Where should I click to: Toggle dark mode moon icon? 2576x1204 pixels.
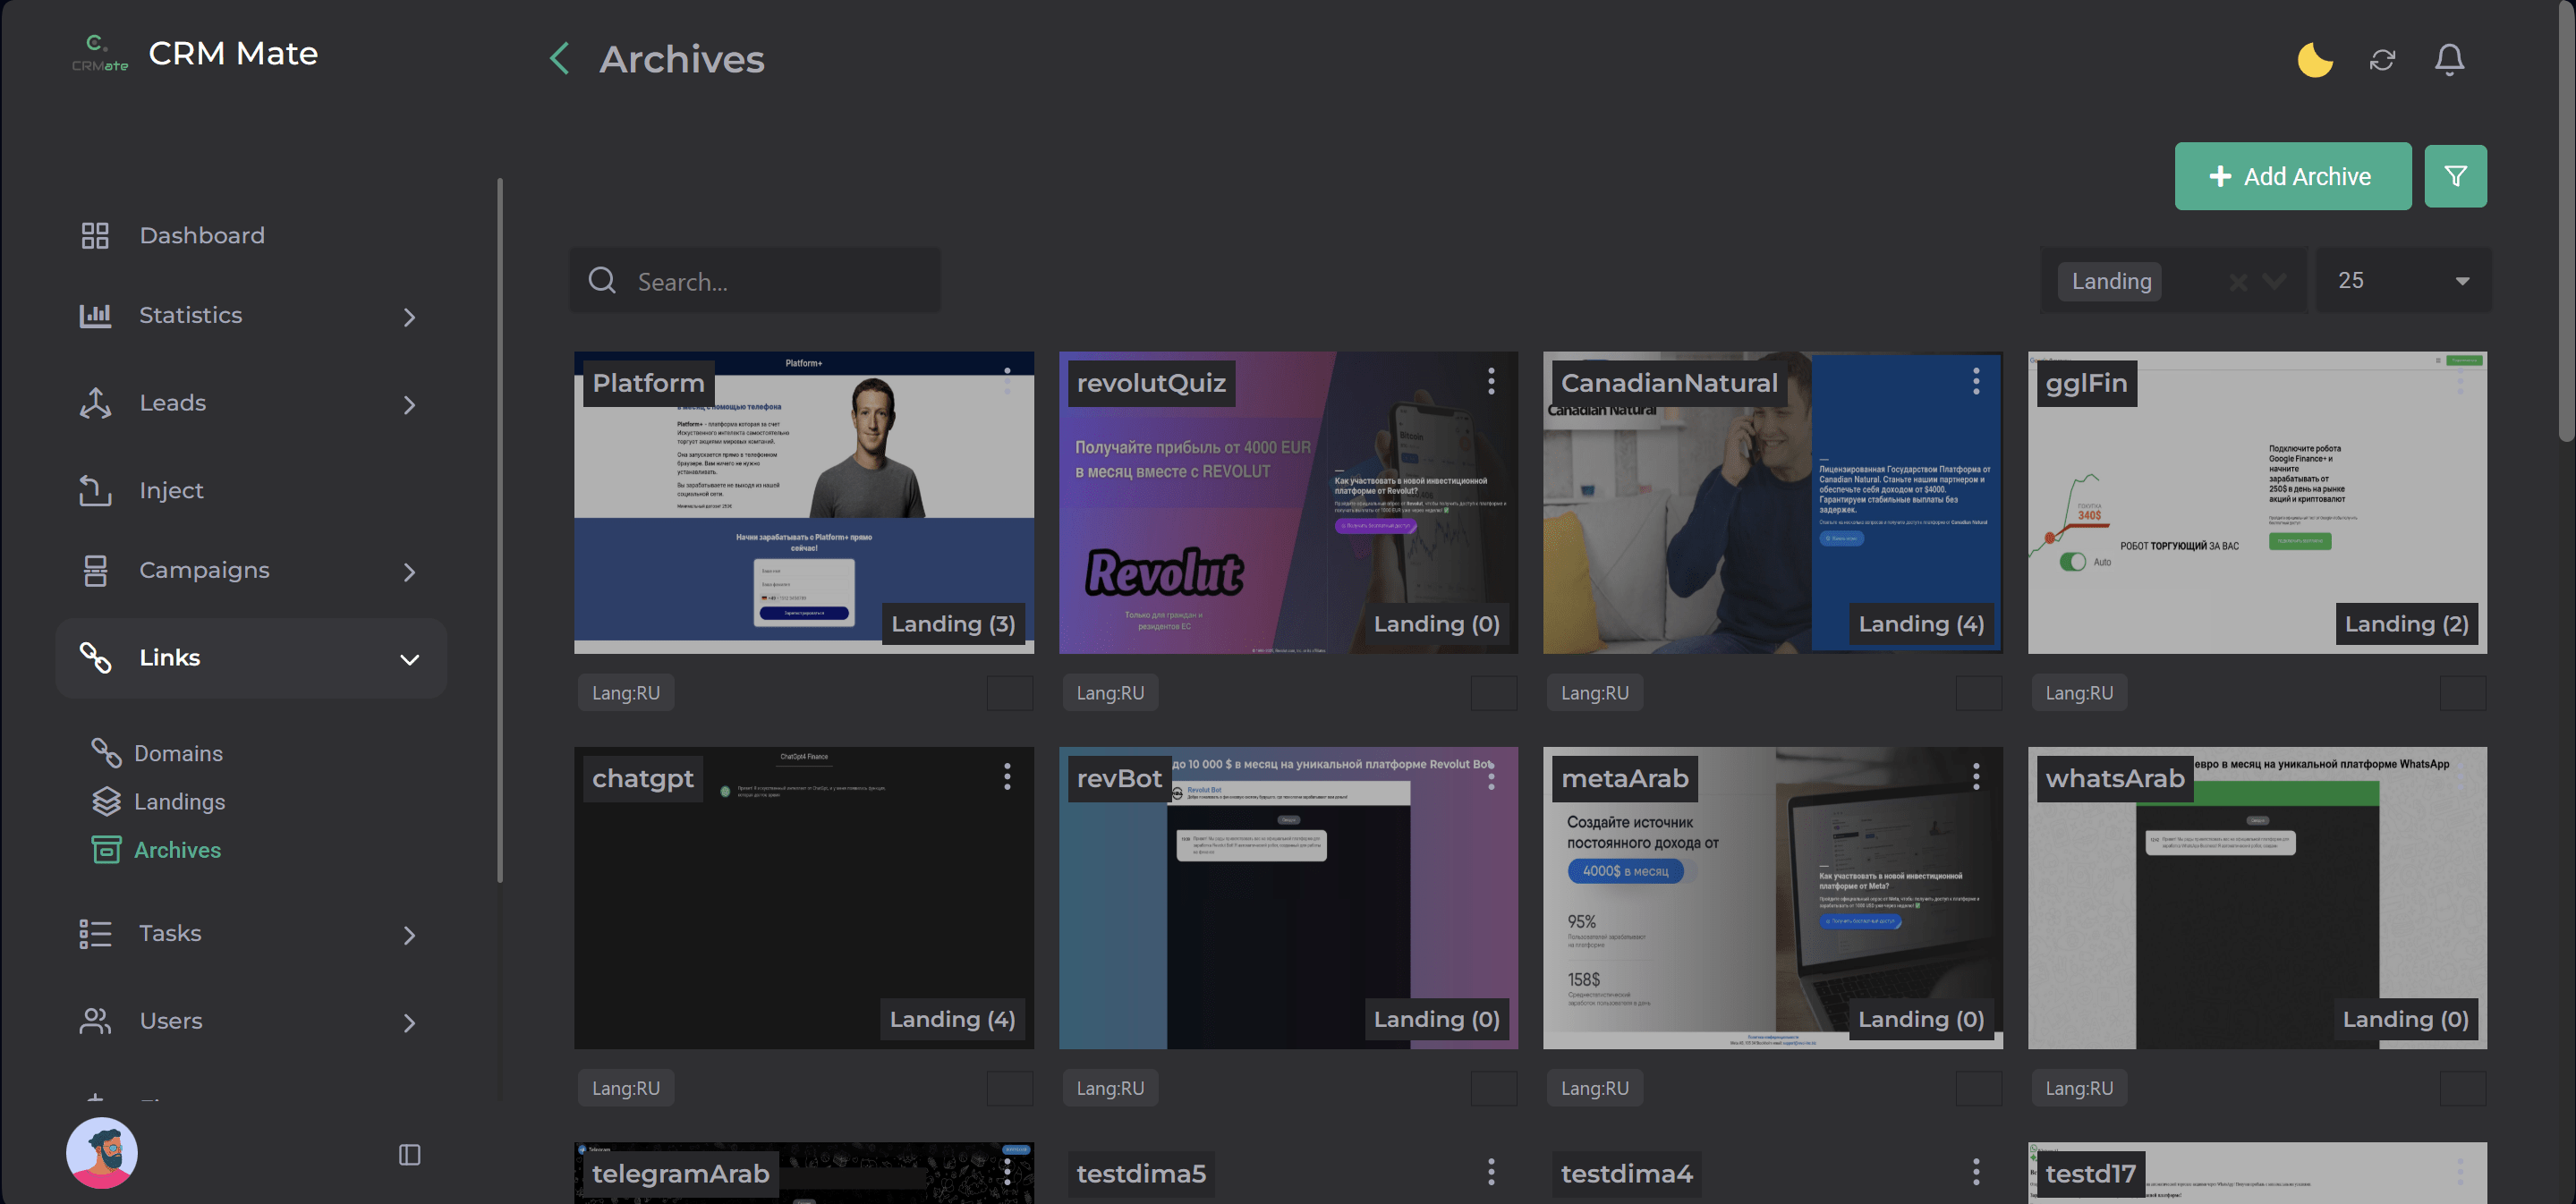pos(2314,60)
